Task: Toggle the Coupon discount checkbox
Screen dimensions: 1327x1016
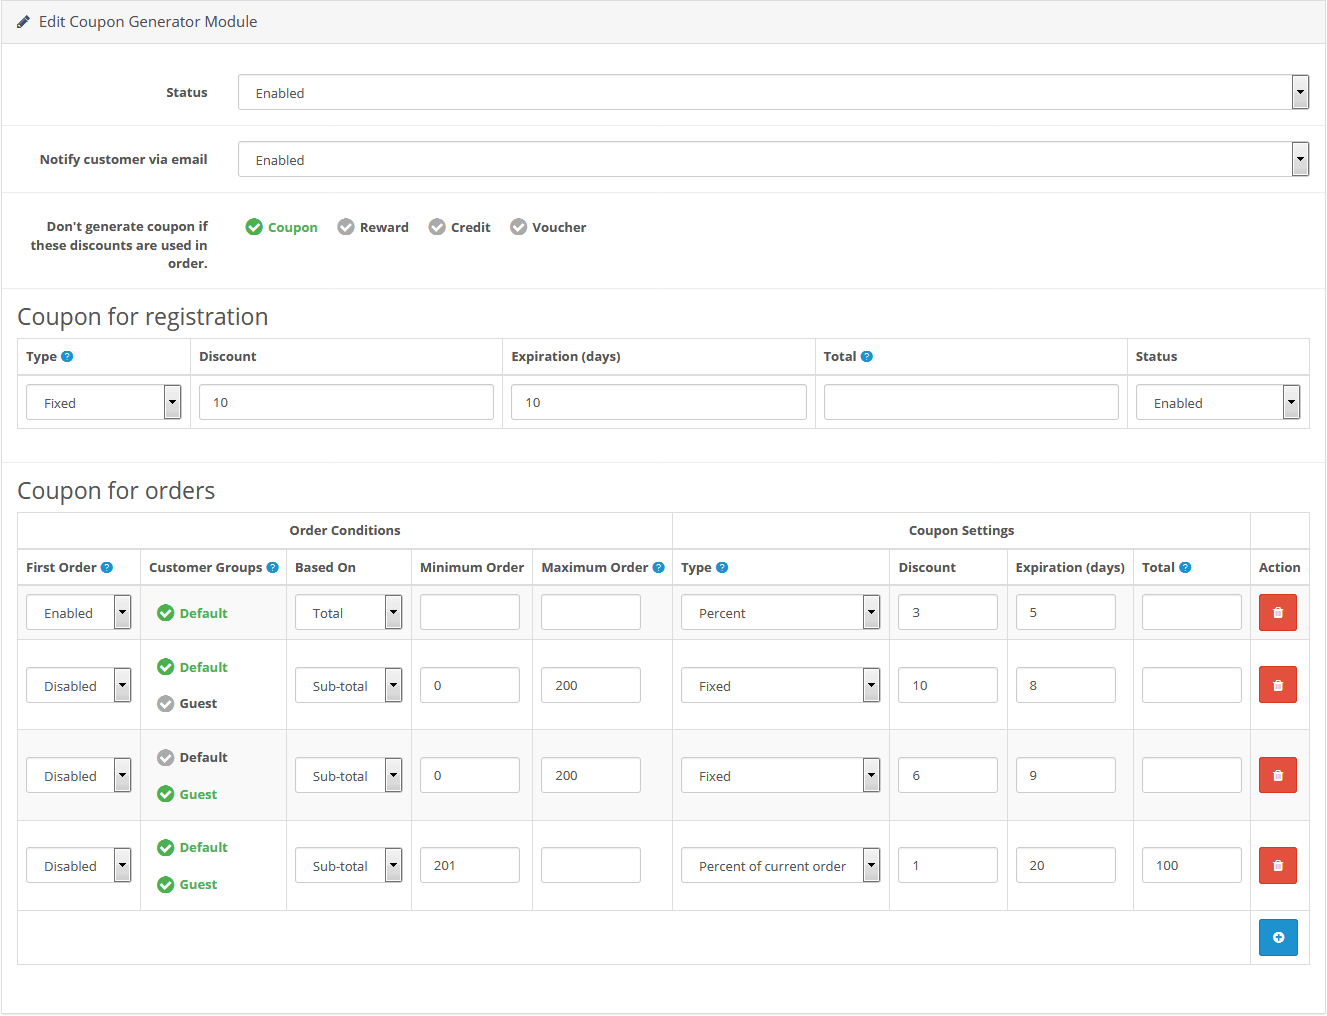Action: [x=254, y=227]
